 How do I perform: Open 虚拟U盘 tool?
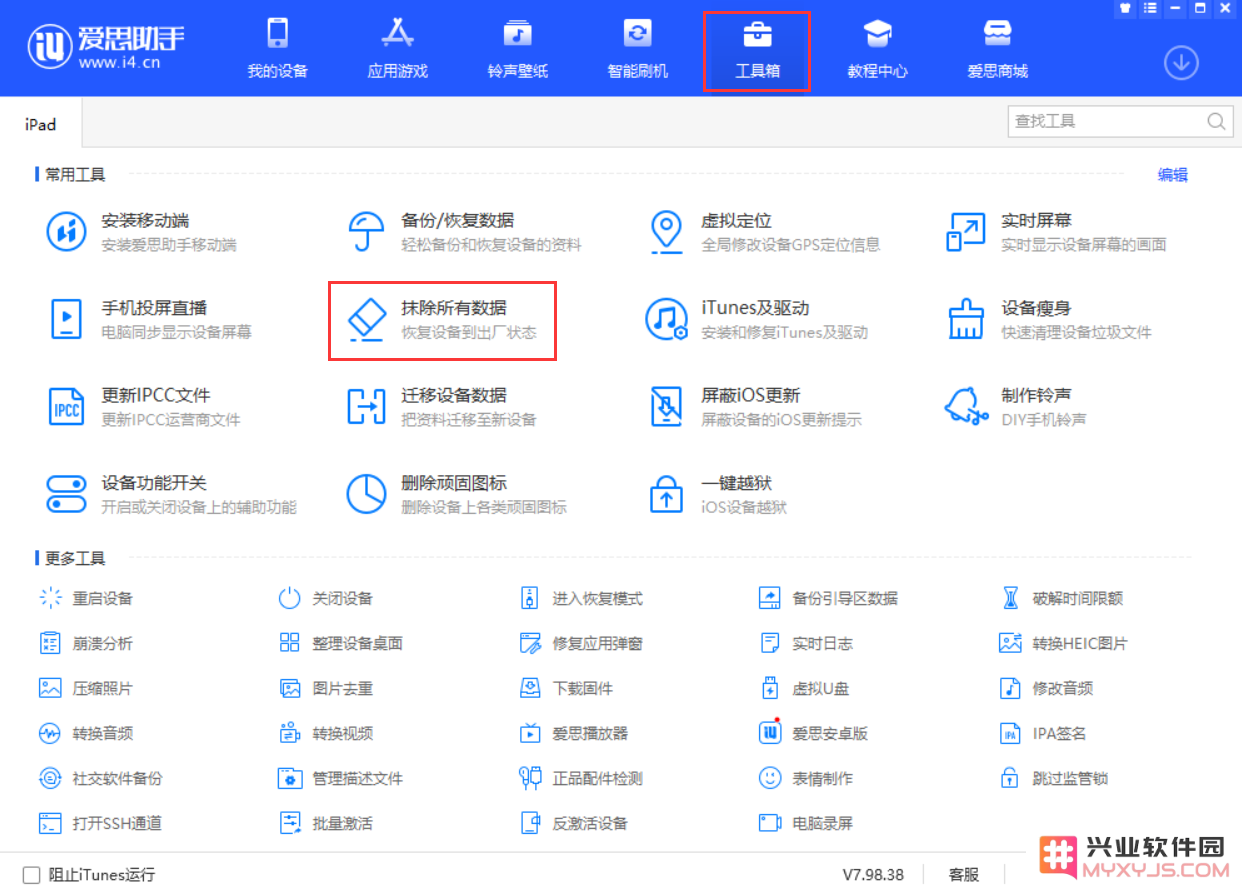point(804,688)
